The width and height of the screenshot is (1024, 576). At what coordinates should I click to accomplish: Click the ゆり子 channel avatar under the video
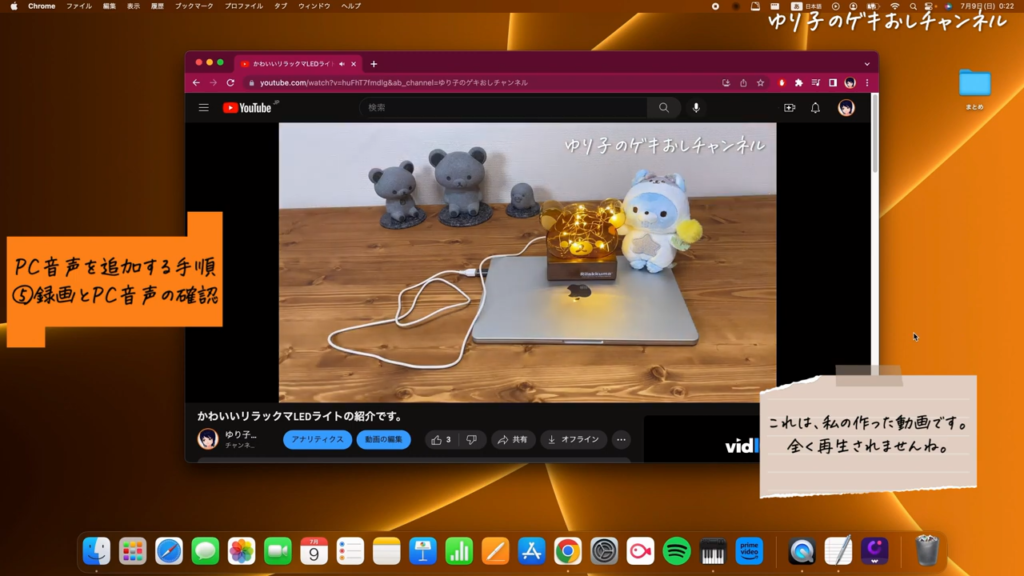coord(208,439)
